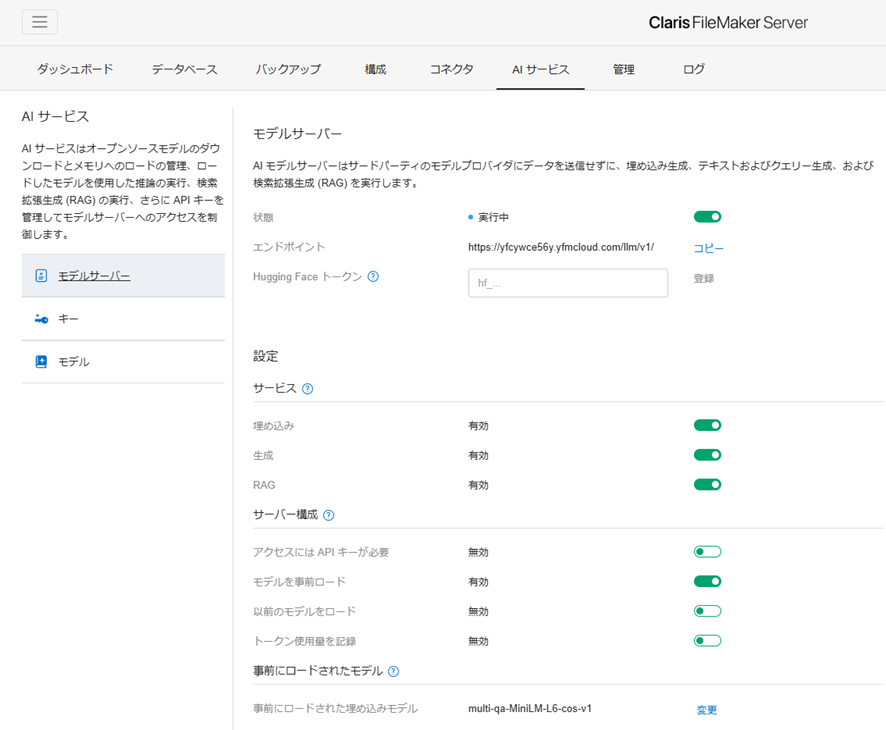The height and width of the screenshot is (730, 886).
Task: Switch to the データベース tab
Action: click(184, 69)
